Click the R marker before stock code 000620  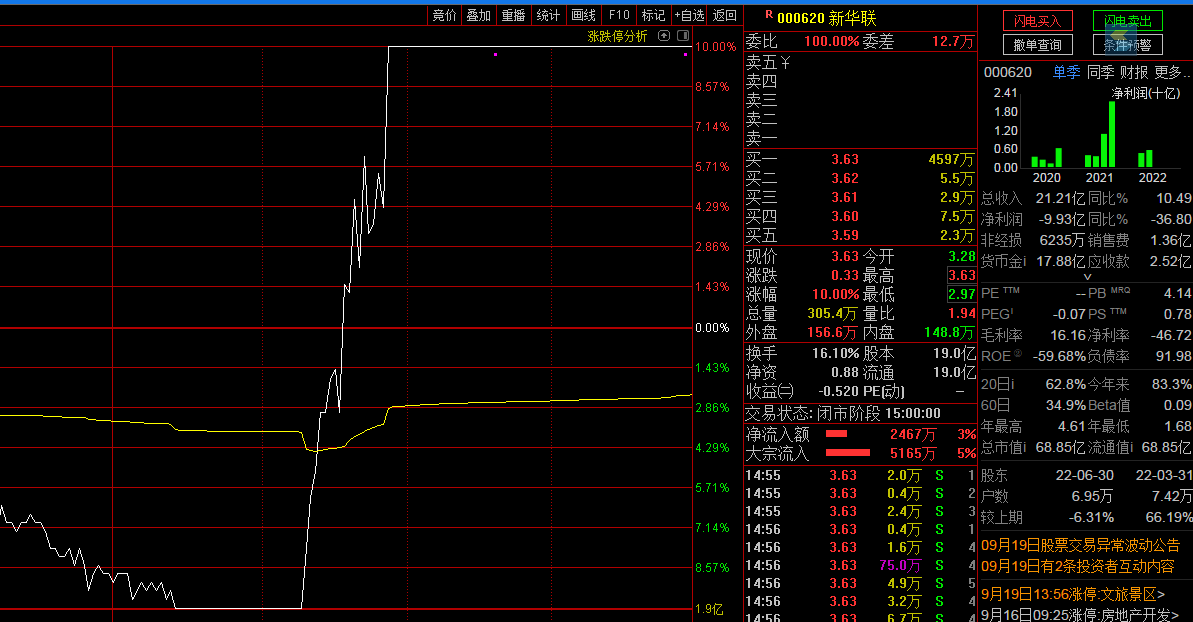(x=768, y=15)
